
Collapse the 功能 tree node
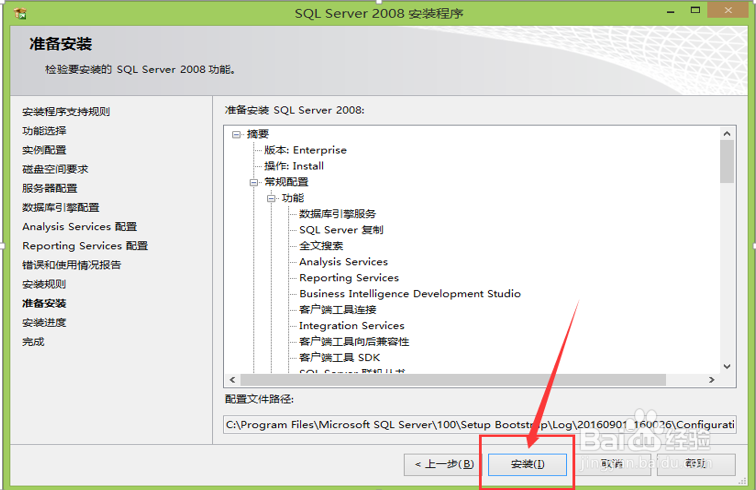point(271,198)
